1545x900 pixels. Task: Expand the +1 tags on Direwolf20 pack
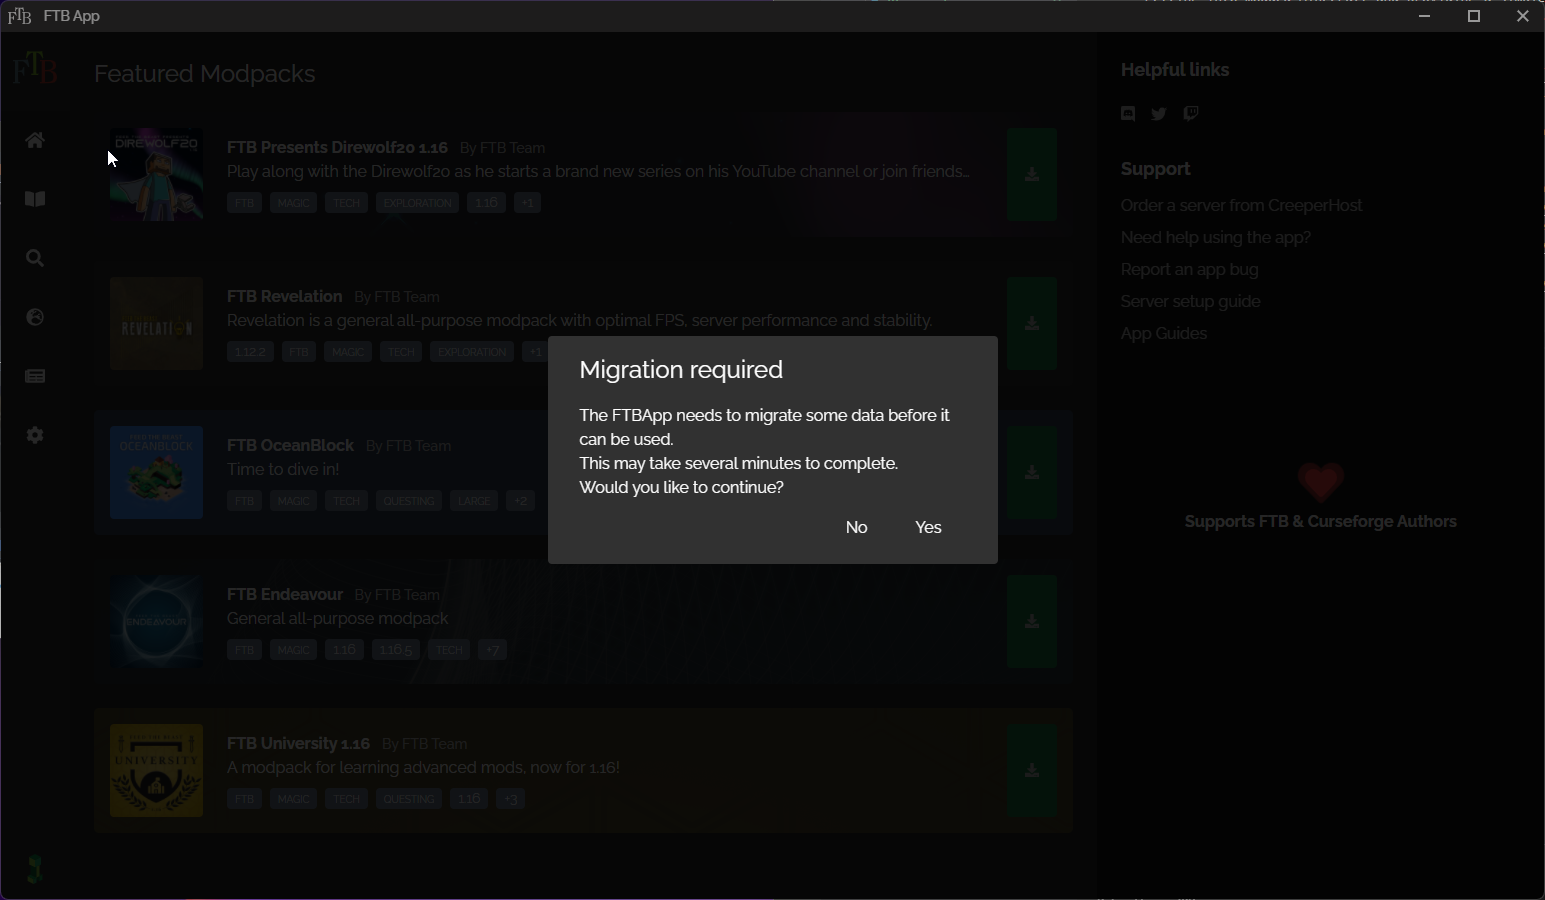coord(528,203)
